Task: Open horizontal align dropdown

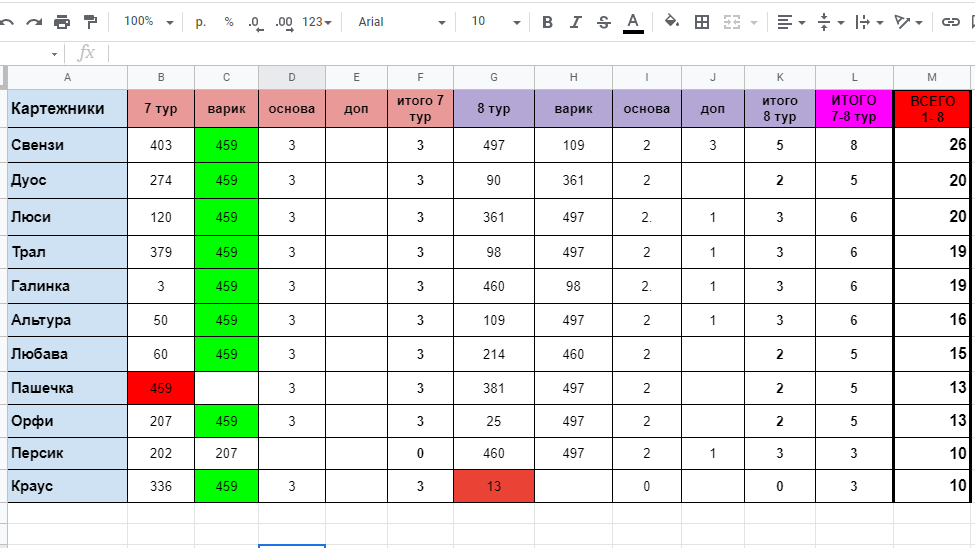Action: 791,22
